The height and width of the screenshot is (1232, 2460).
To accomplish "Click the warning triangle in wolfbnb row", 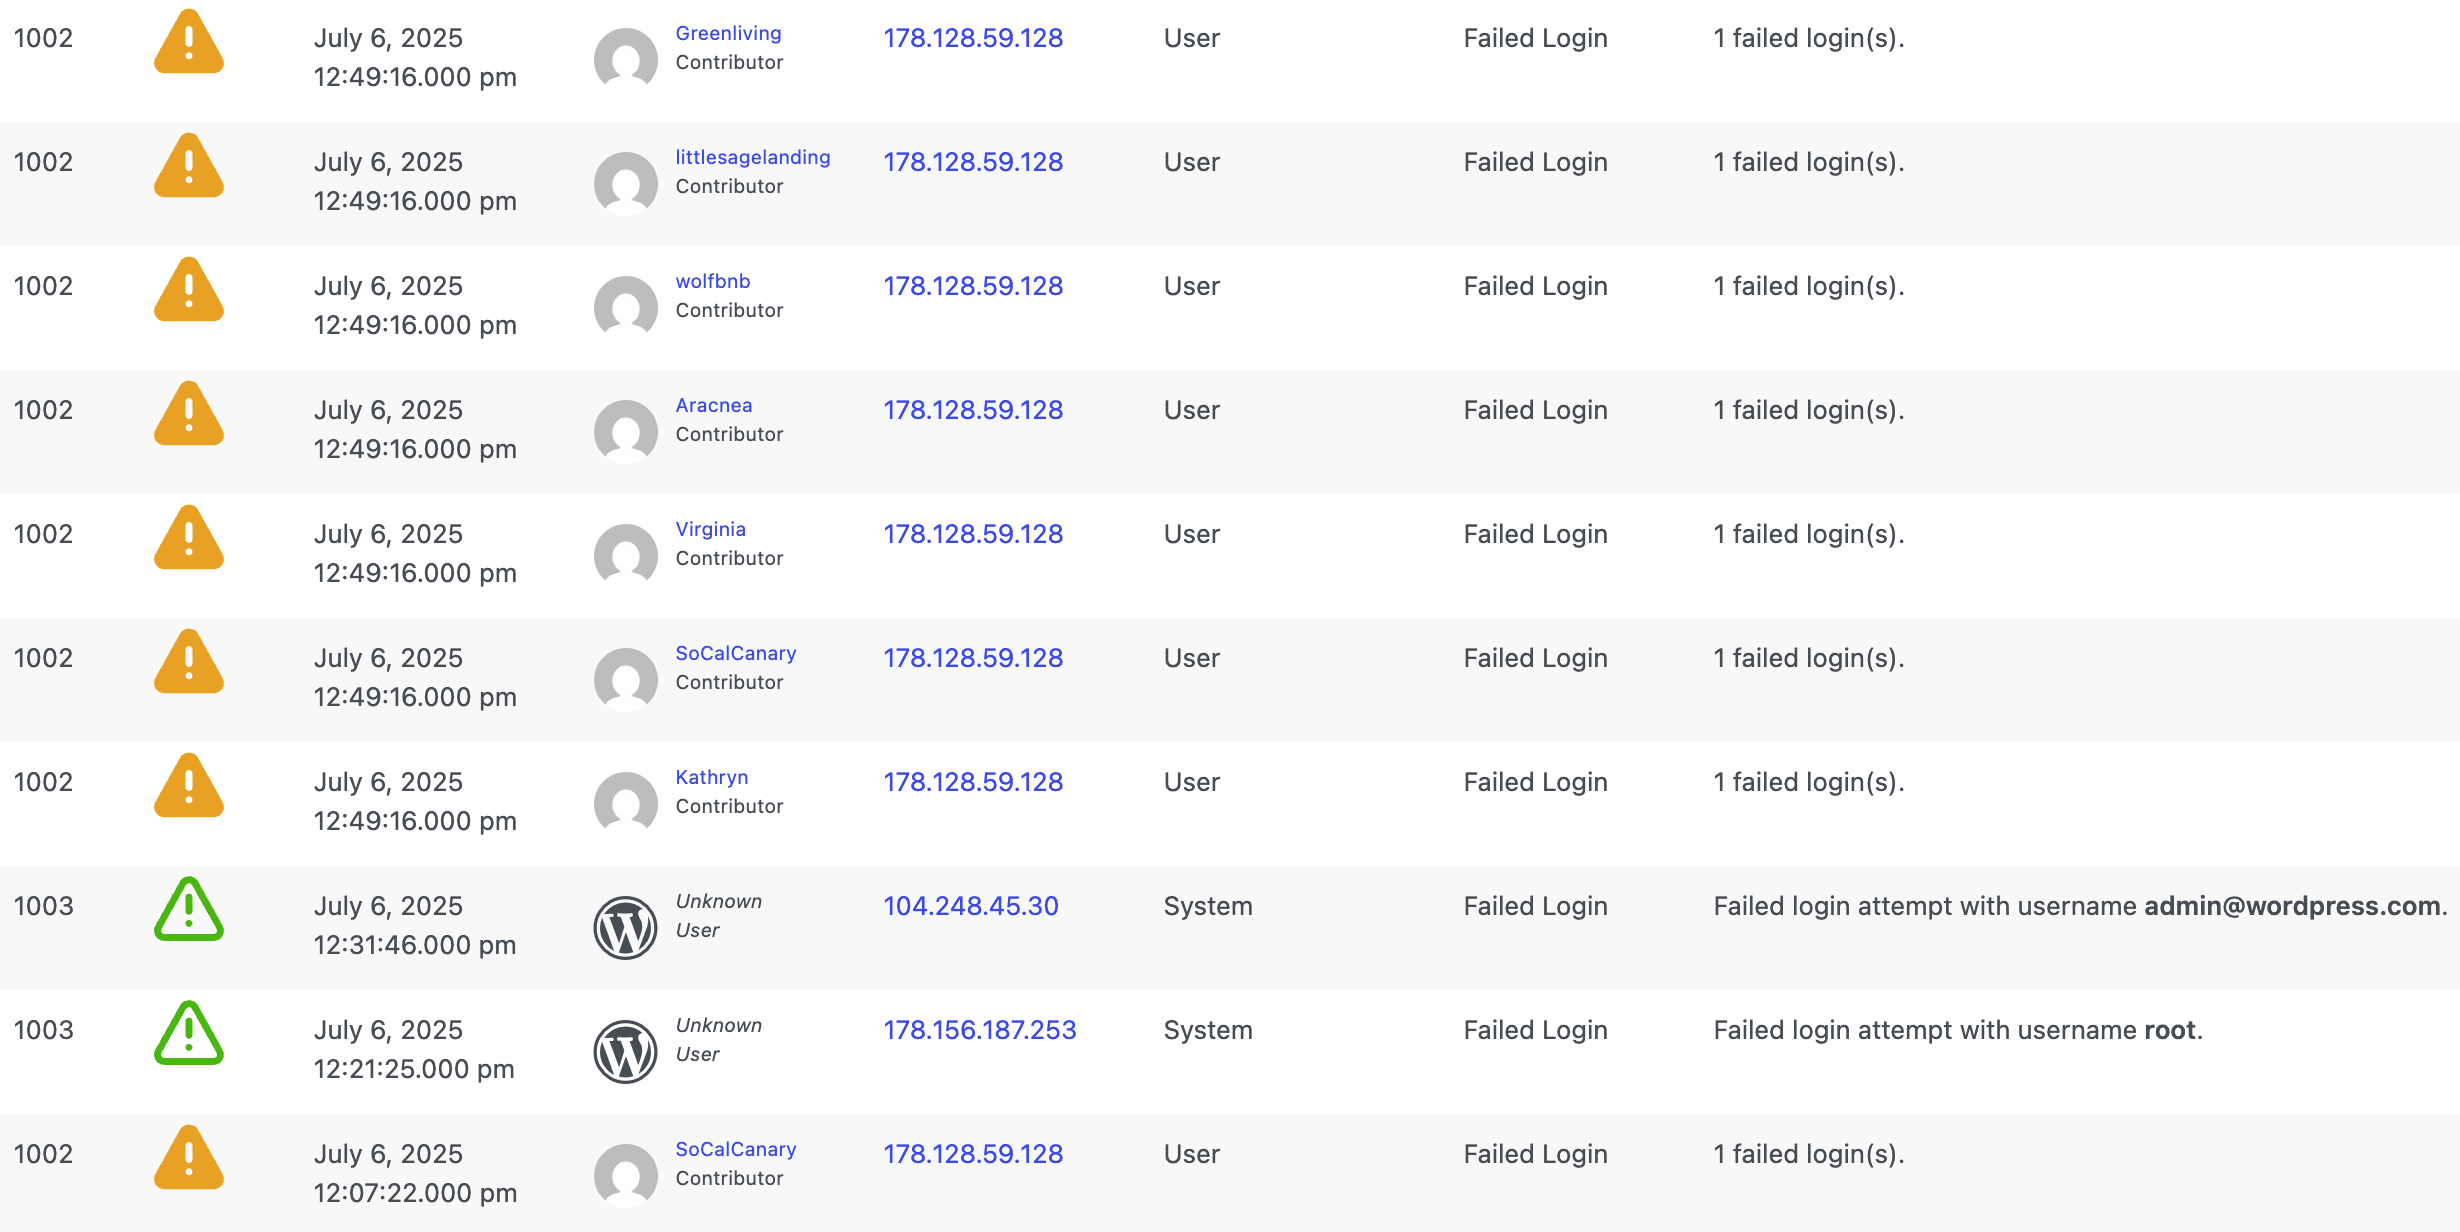I will coord(188,290).
